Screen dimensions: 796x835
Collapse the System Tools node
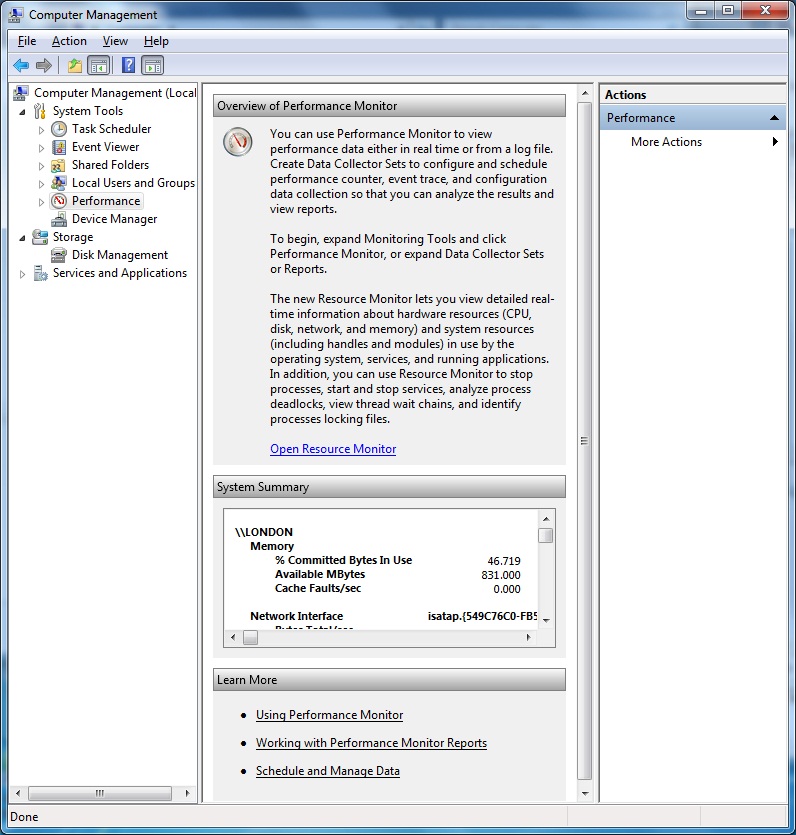pos(22,112)
